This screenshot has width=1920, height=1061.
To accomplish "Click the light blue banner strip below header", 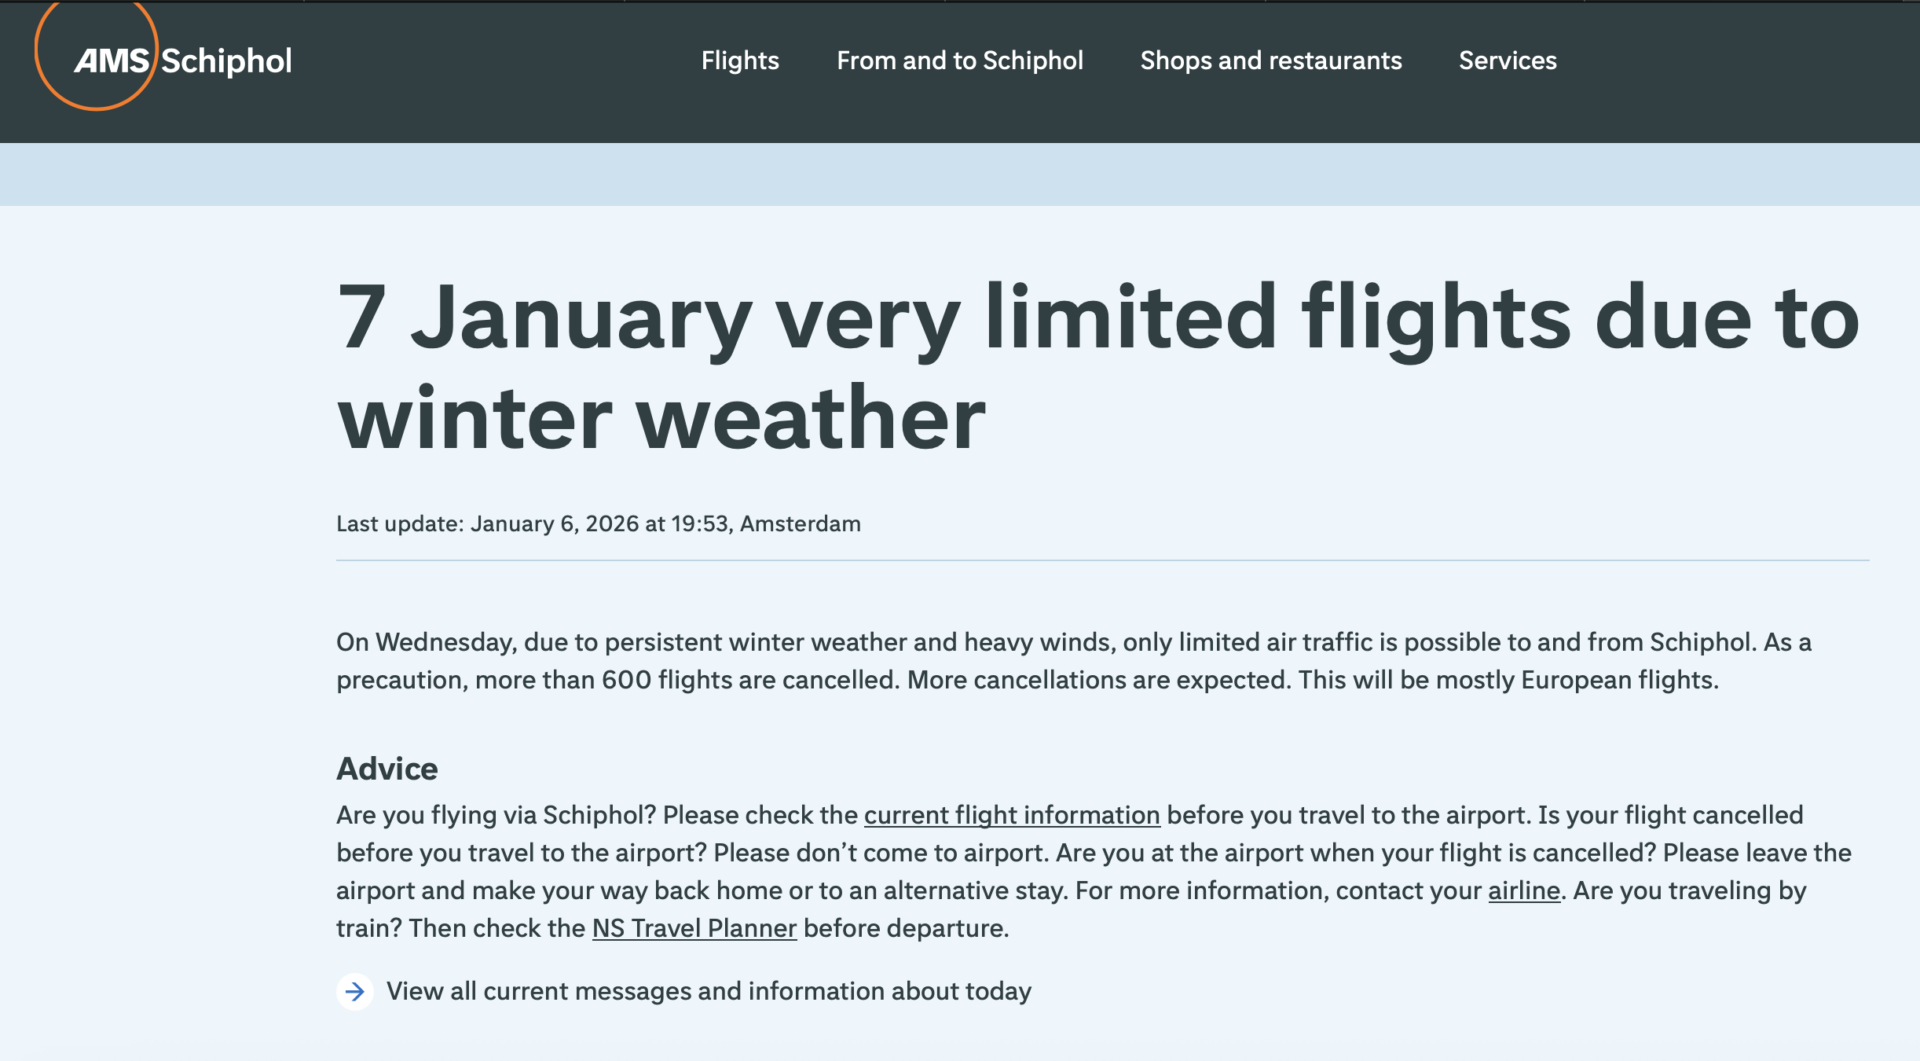I will coord(960,174).
